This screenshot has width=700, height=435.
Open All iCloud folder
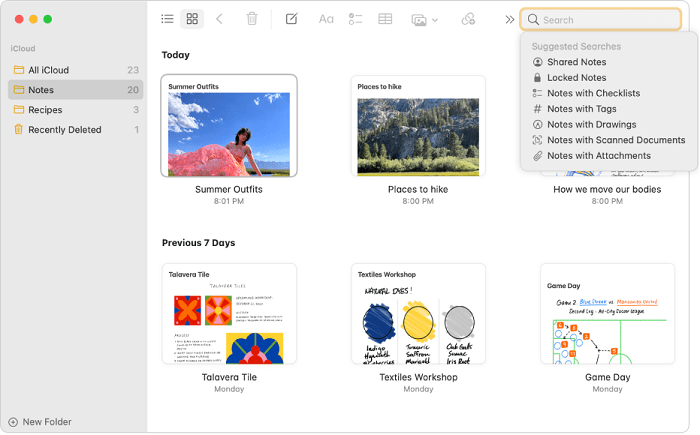point(75,70)
